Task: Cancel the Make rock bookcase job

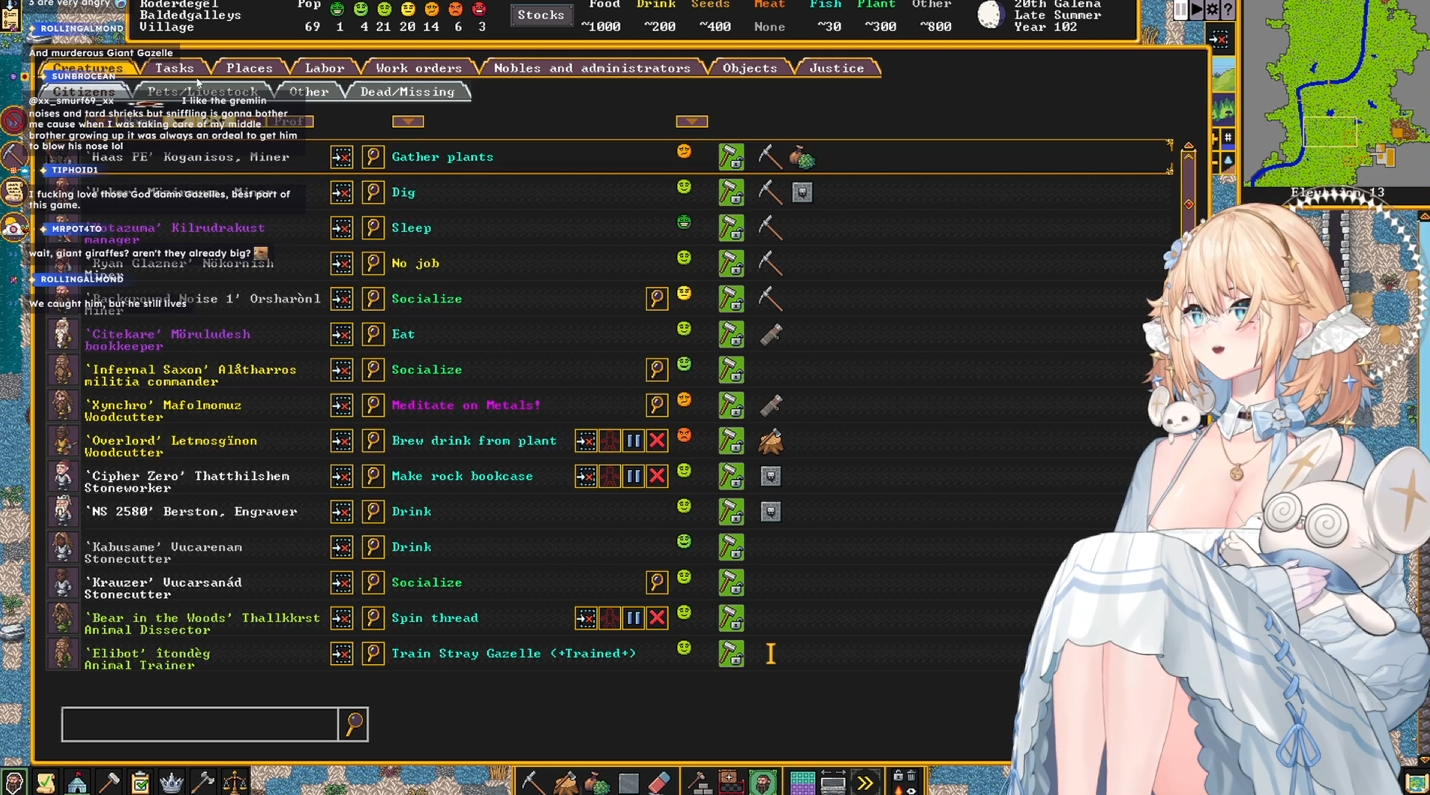Action: 657,476
